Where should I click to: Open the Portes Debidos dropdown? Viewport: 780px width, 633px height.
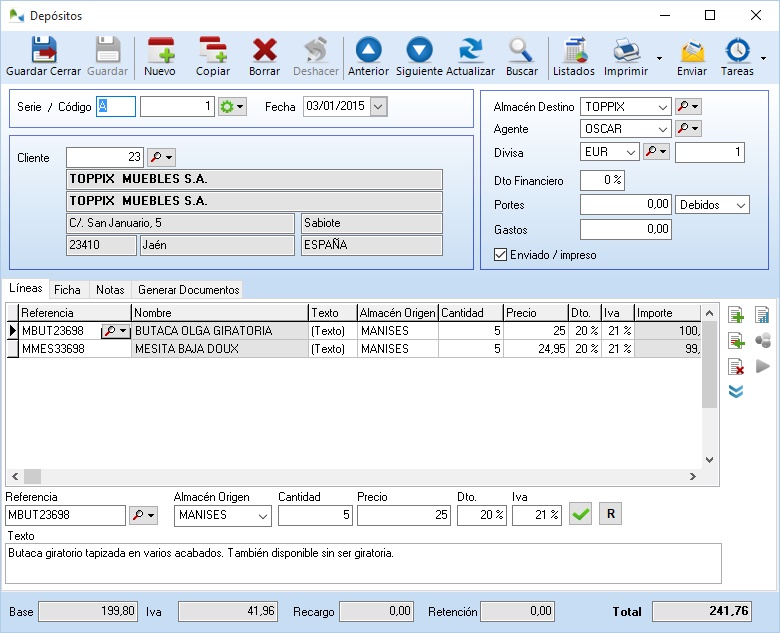(740, 205)
